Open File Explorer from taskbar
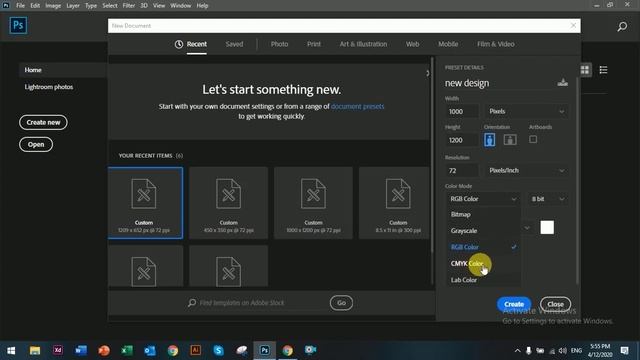This screenshot has height=360, width=640. 35,350
